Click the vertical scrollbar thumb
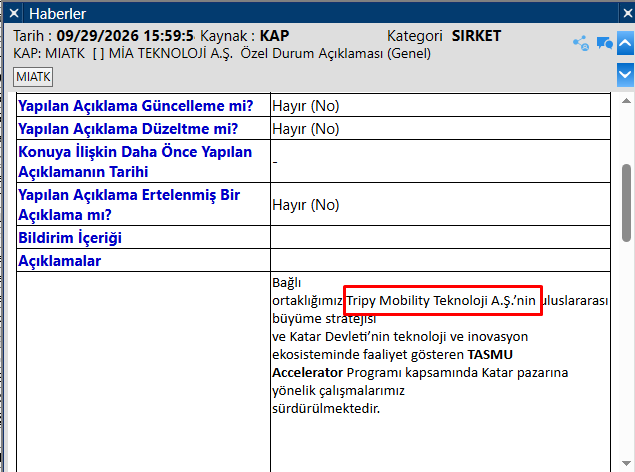 [x=626, y=203]
